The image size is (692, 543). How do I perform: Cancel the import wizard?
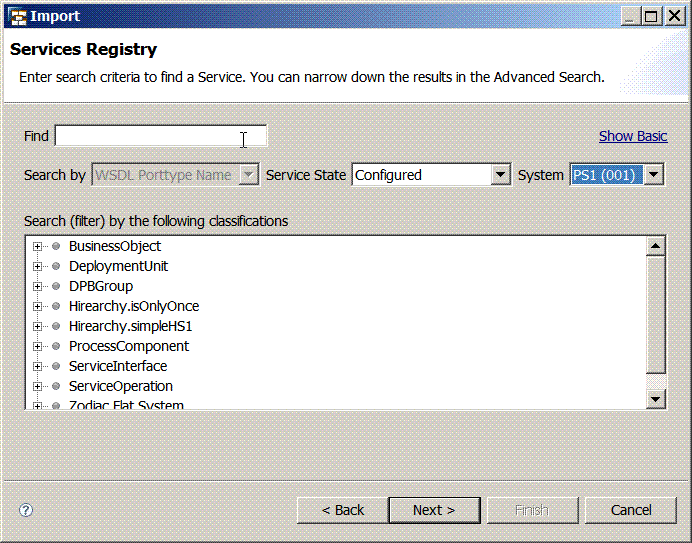[x=631, y=510]
